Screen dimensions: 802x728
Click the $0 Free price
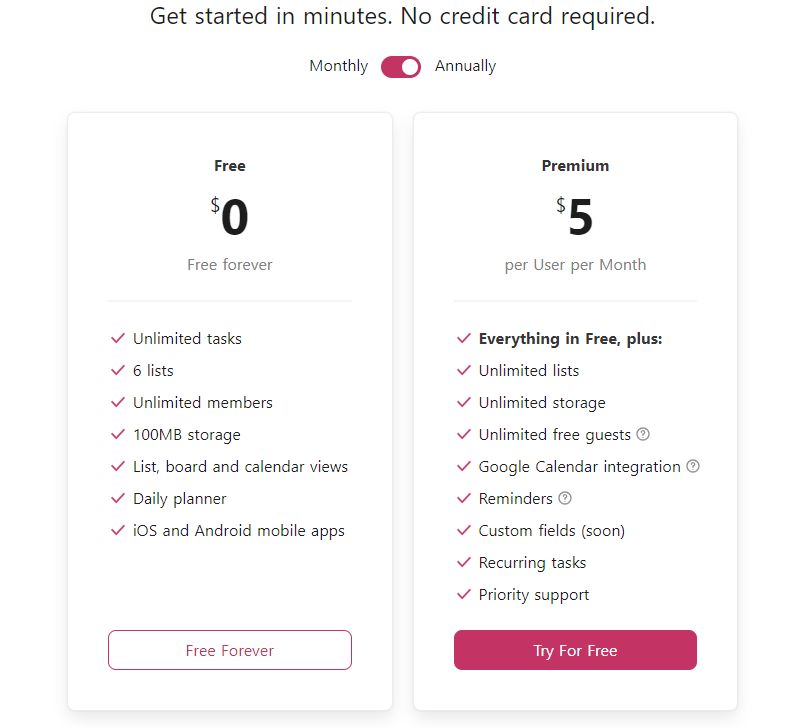pyautogui.click(x=231, y=218)
